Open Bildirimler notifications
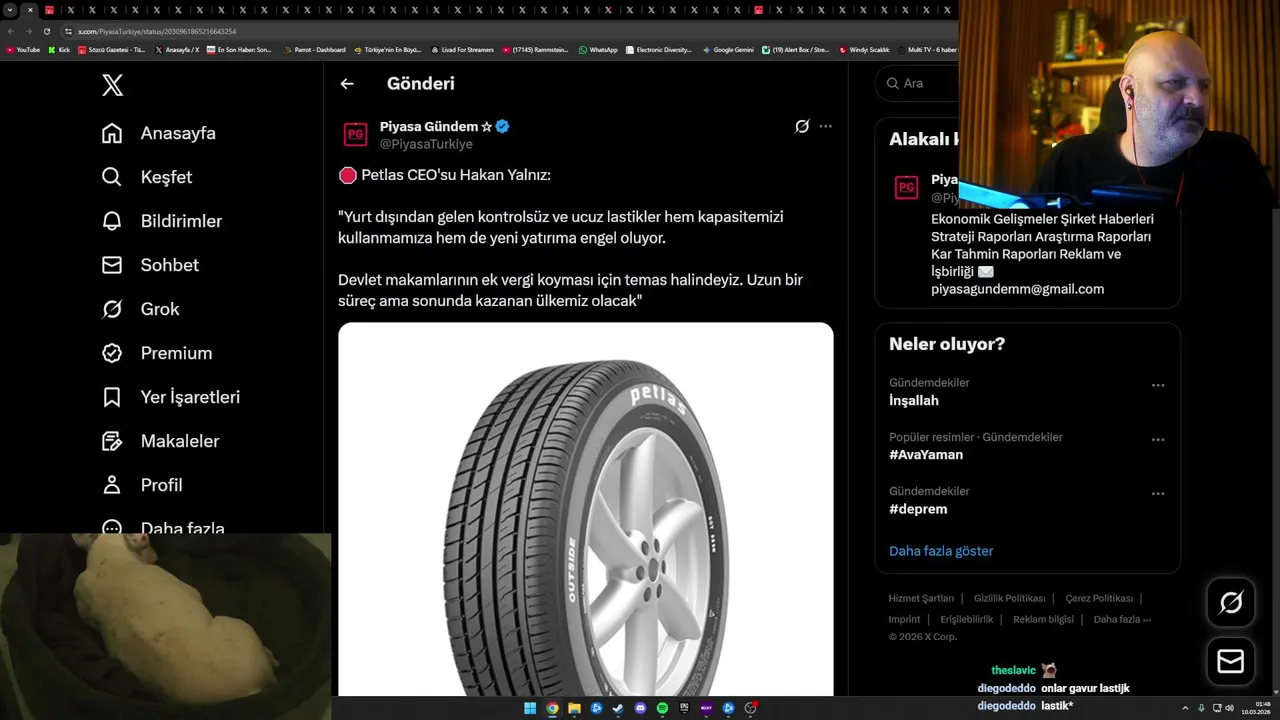Viewport: 1280px width, 720px height. tap(162, 221)
